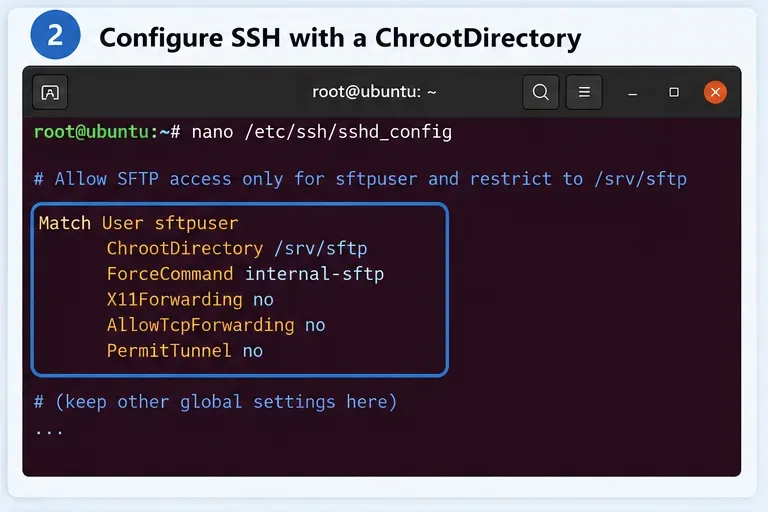768x512 pixels.
Task: Click the Match User sftpuser line
Action: click(139, 223)
